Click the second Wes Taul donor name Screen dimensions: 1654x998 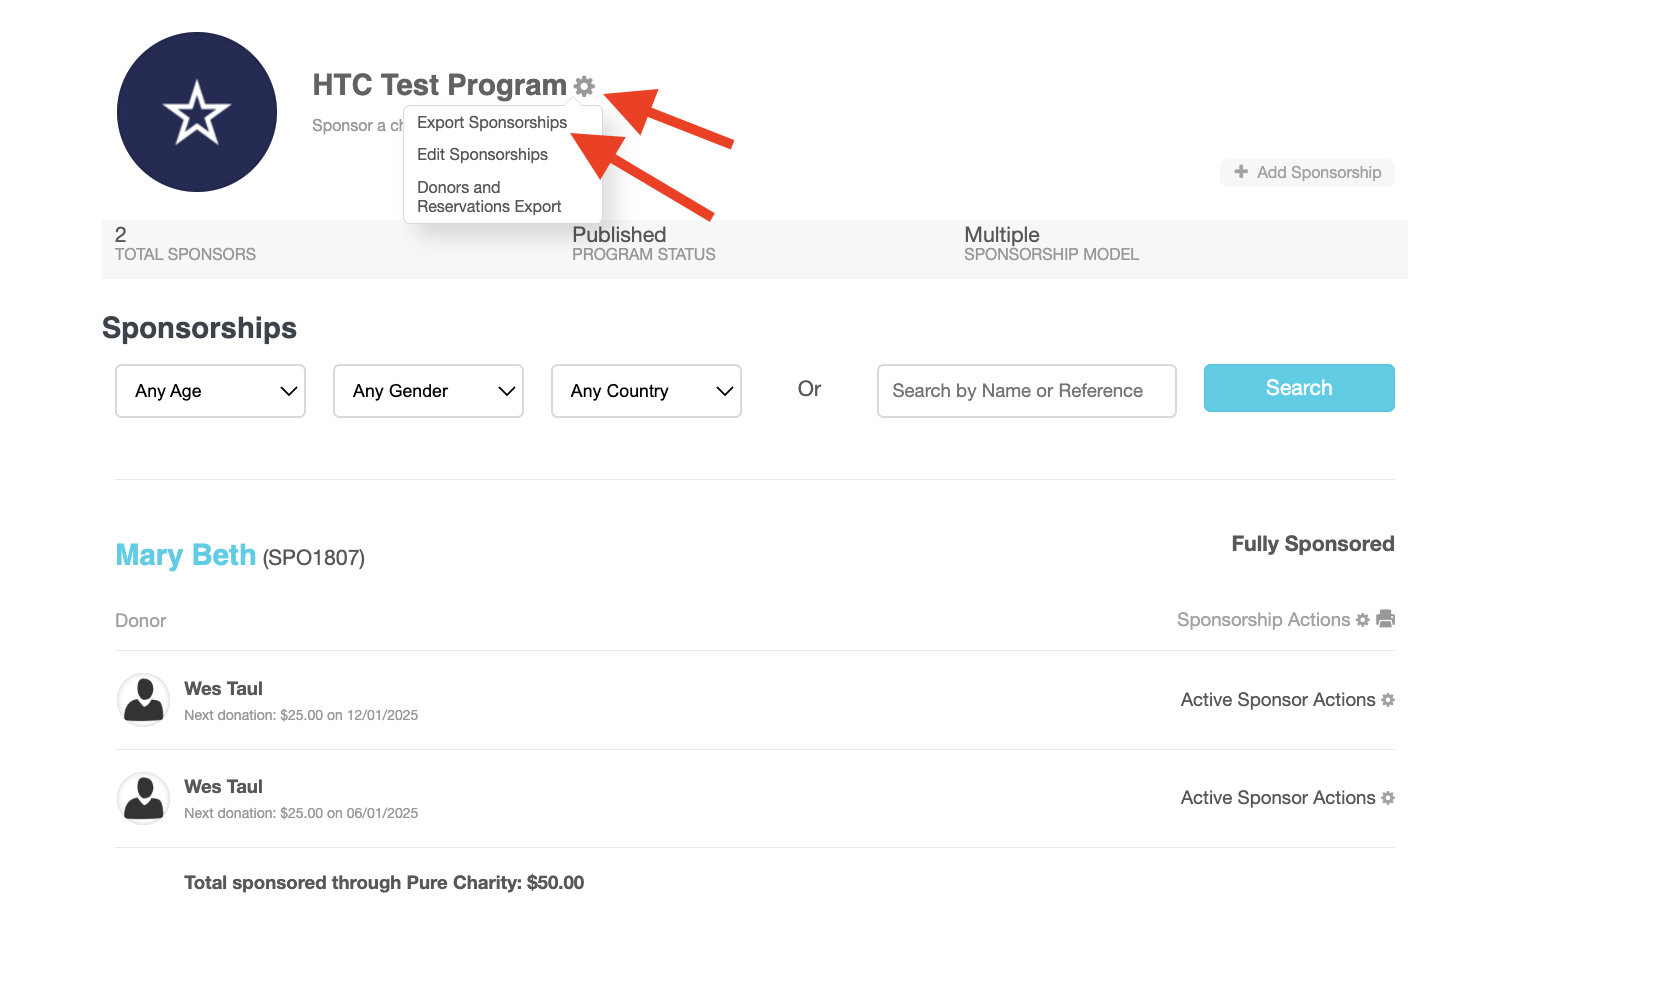click(223, 787)
